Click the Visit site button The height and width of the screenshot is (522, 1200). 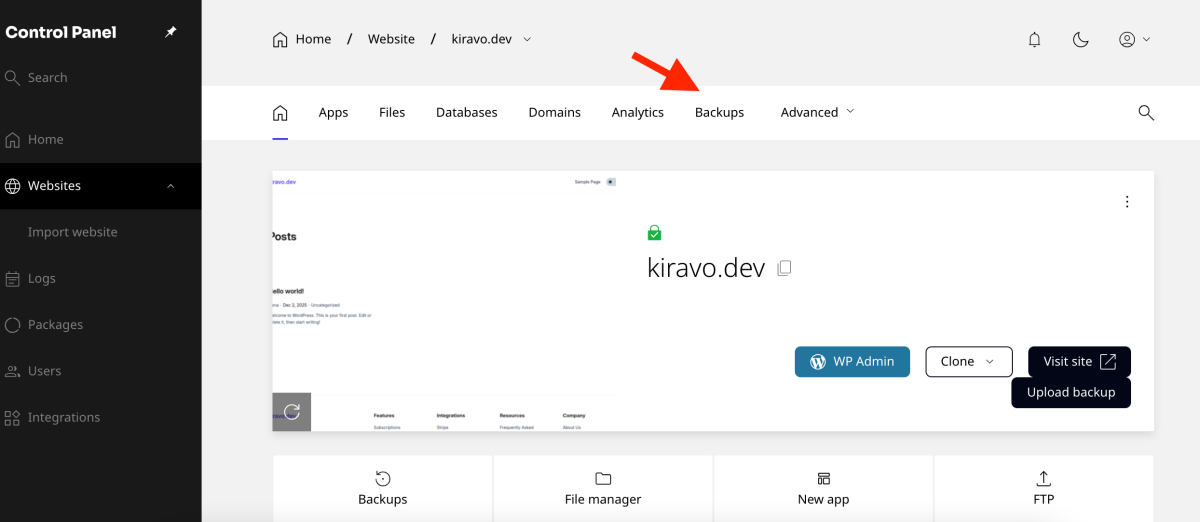coord(1079,361)
